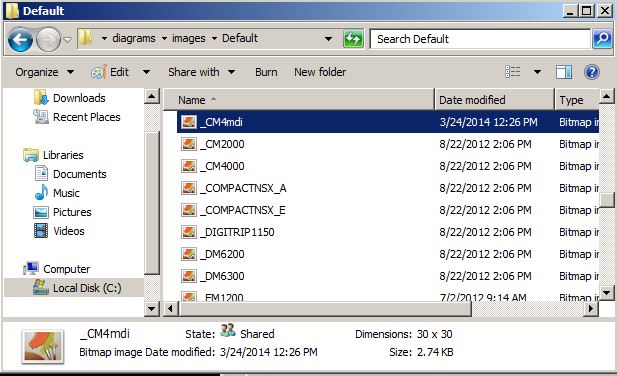This screenshot has width=617, height=376.
Task: Open the Edit dropdown arrow
Action: click(146, 72)
